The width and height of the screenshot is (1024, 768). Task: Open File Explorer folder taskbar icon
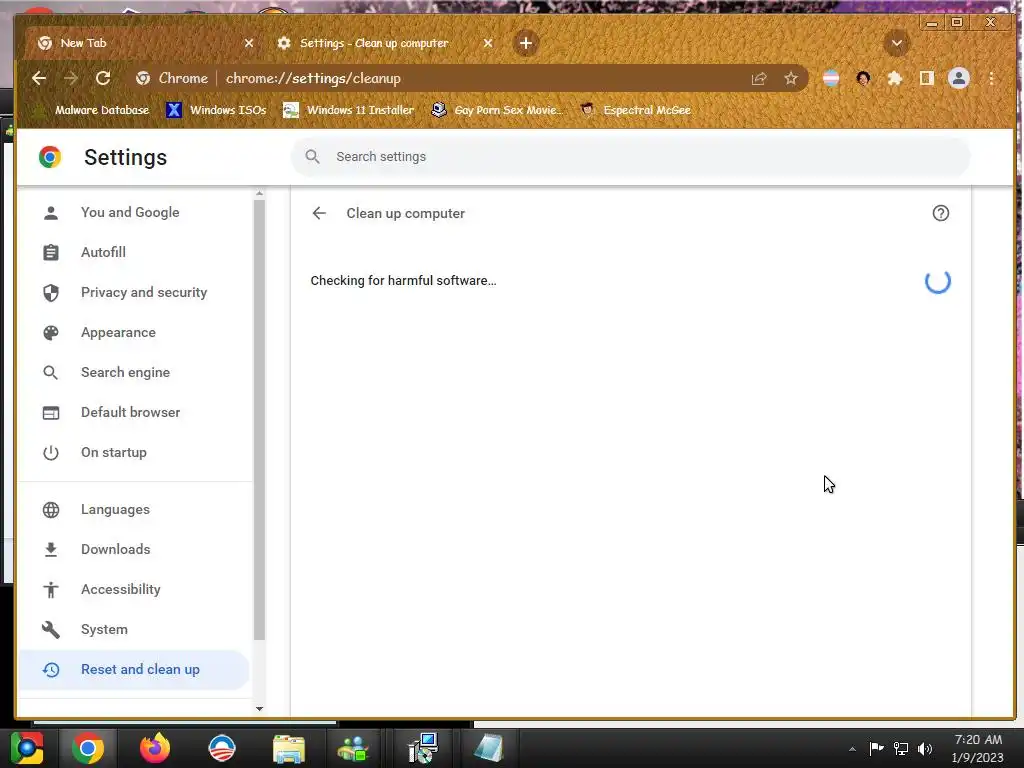(x=289, y=748)
